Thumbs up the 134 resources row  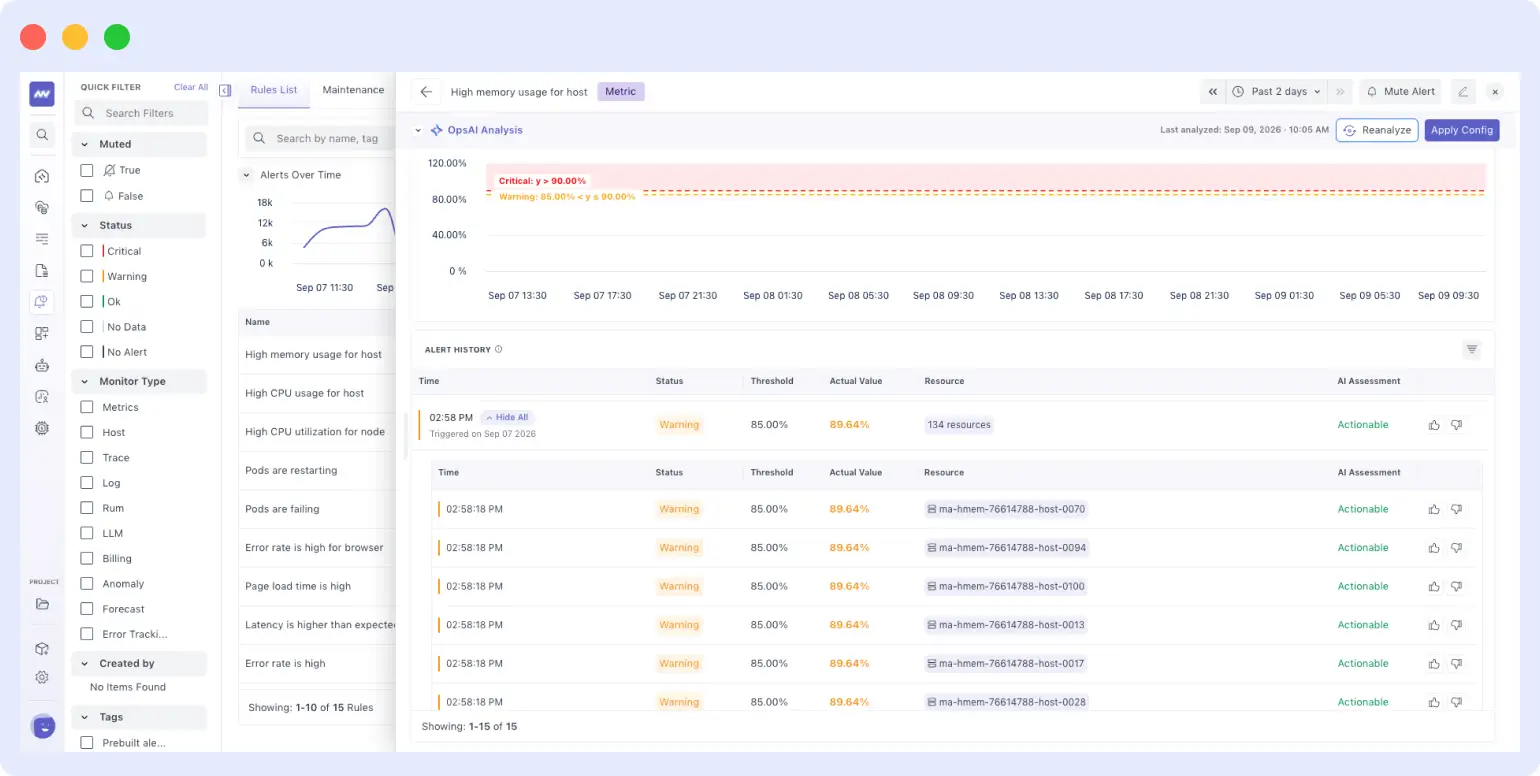pos(1434,425)
